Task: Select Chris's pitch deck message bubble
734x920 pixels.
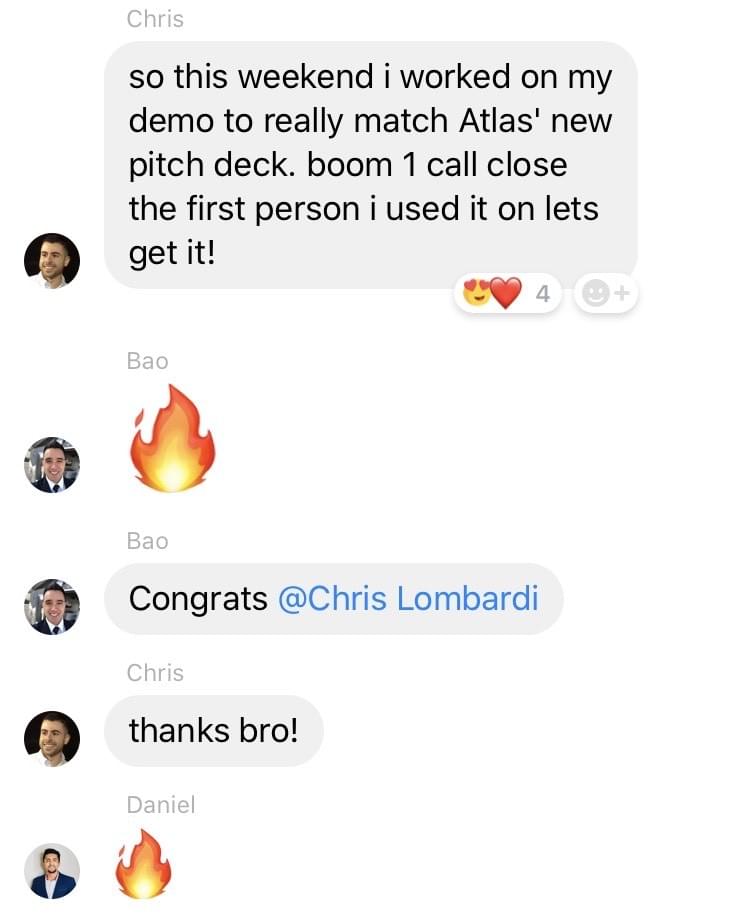Action: [371, 165]
